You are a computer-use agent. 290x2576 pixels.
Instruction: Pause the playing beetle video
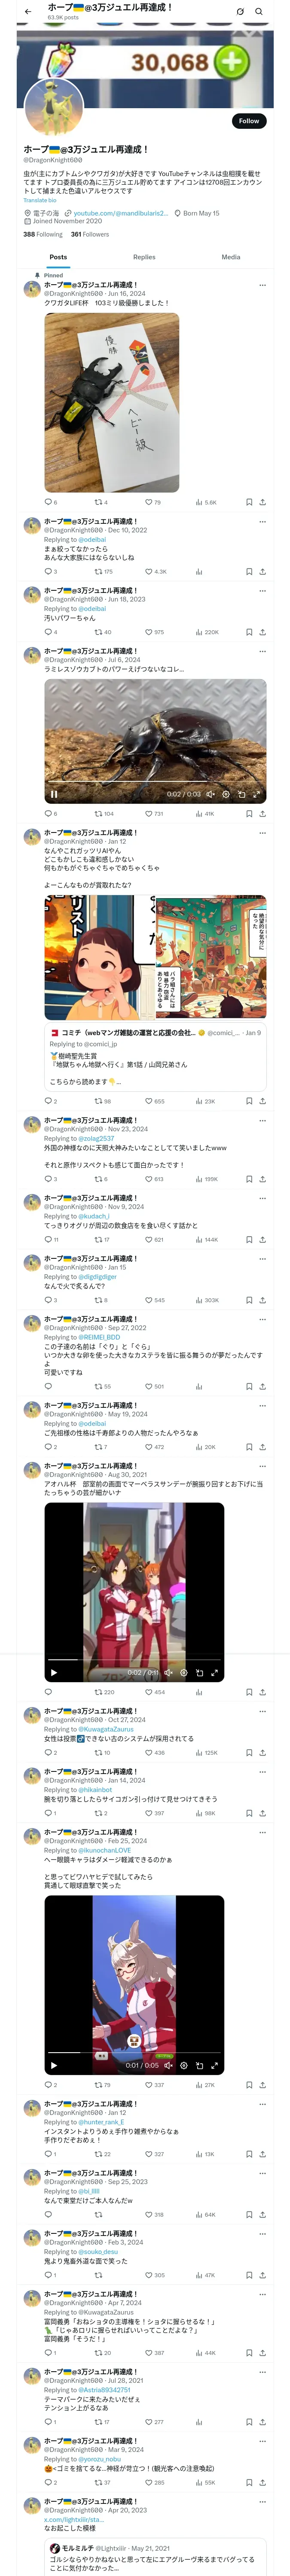click(54, 794)
